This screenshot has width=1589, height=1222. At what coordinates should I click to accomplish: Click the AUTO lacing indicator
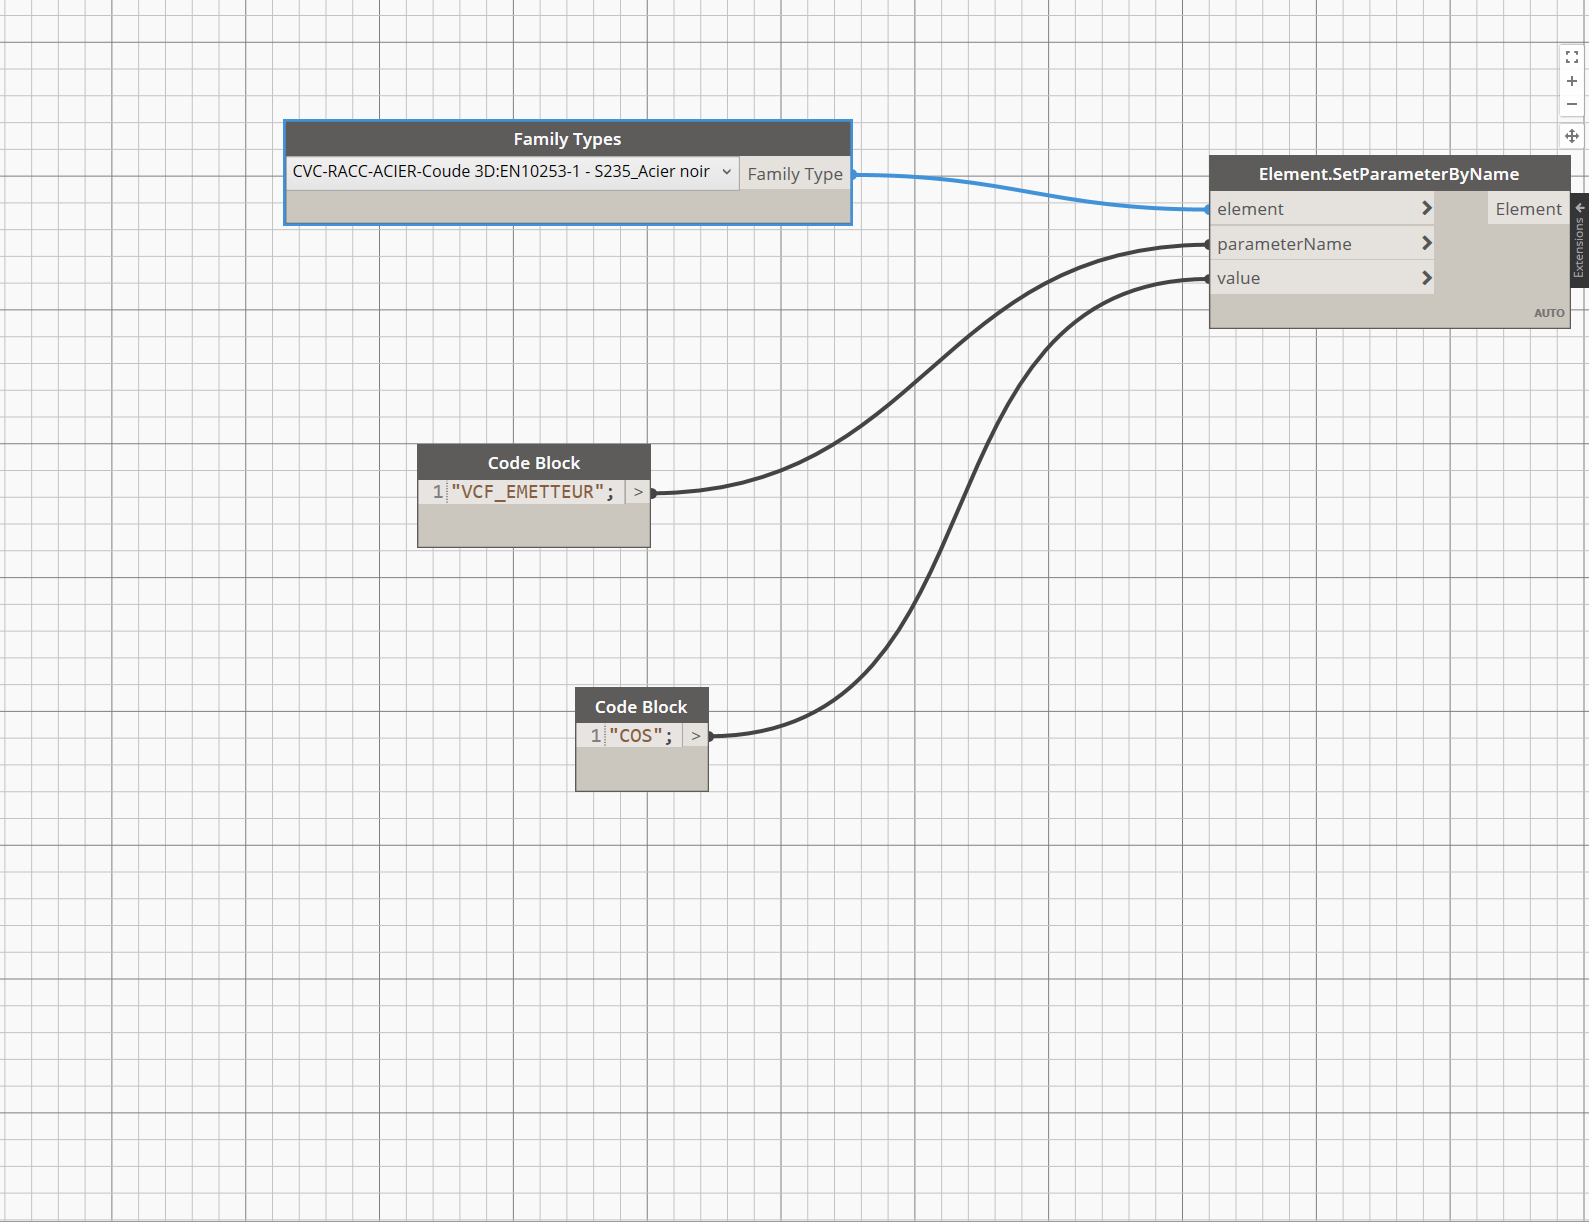point(1548,313)
